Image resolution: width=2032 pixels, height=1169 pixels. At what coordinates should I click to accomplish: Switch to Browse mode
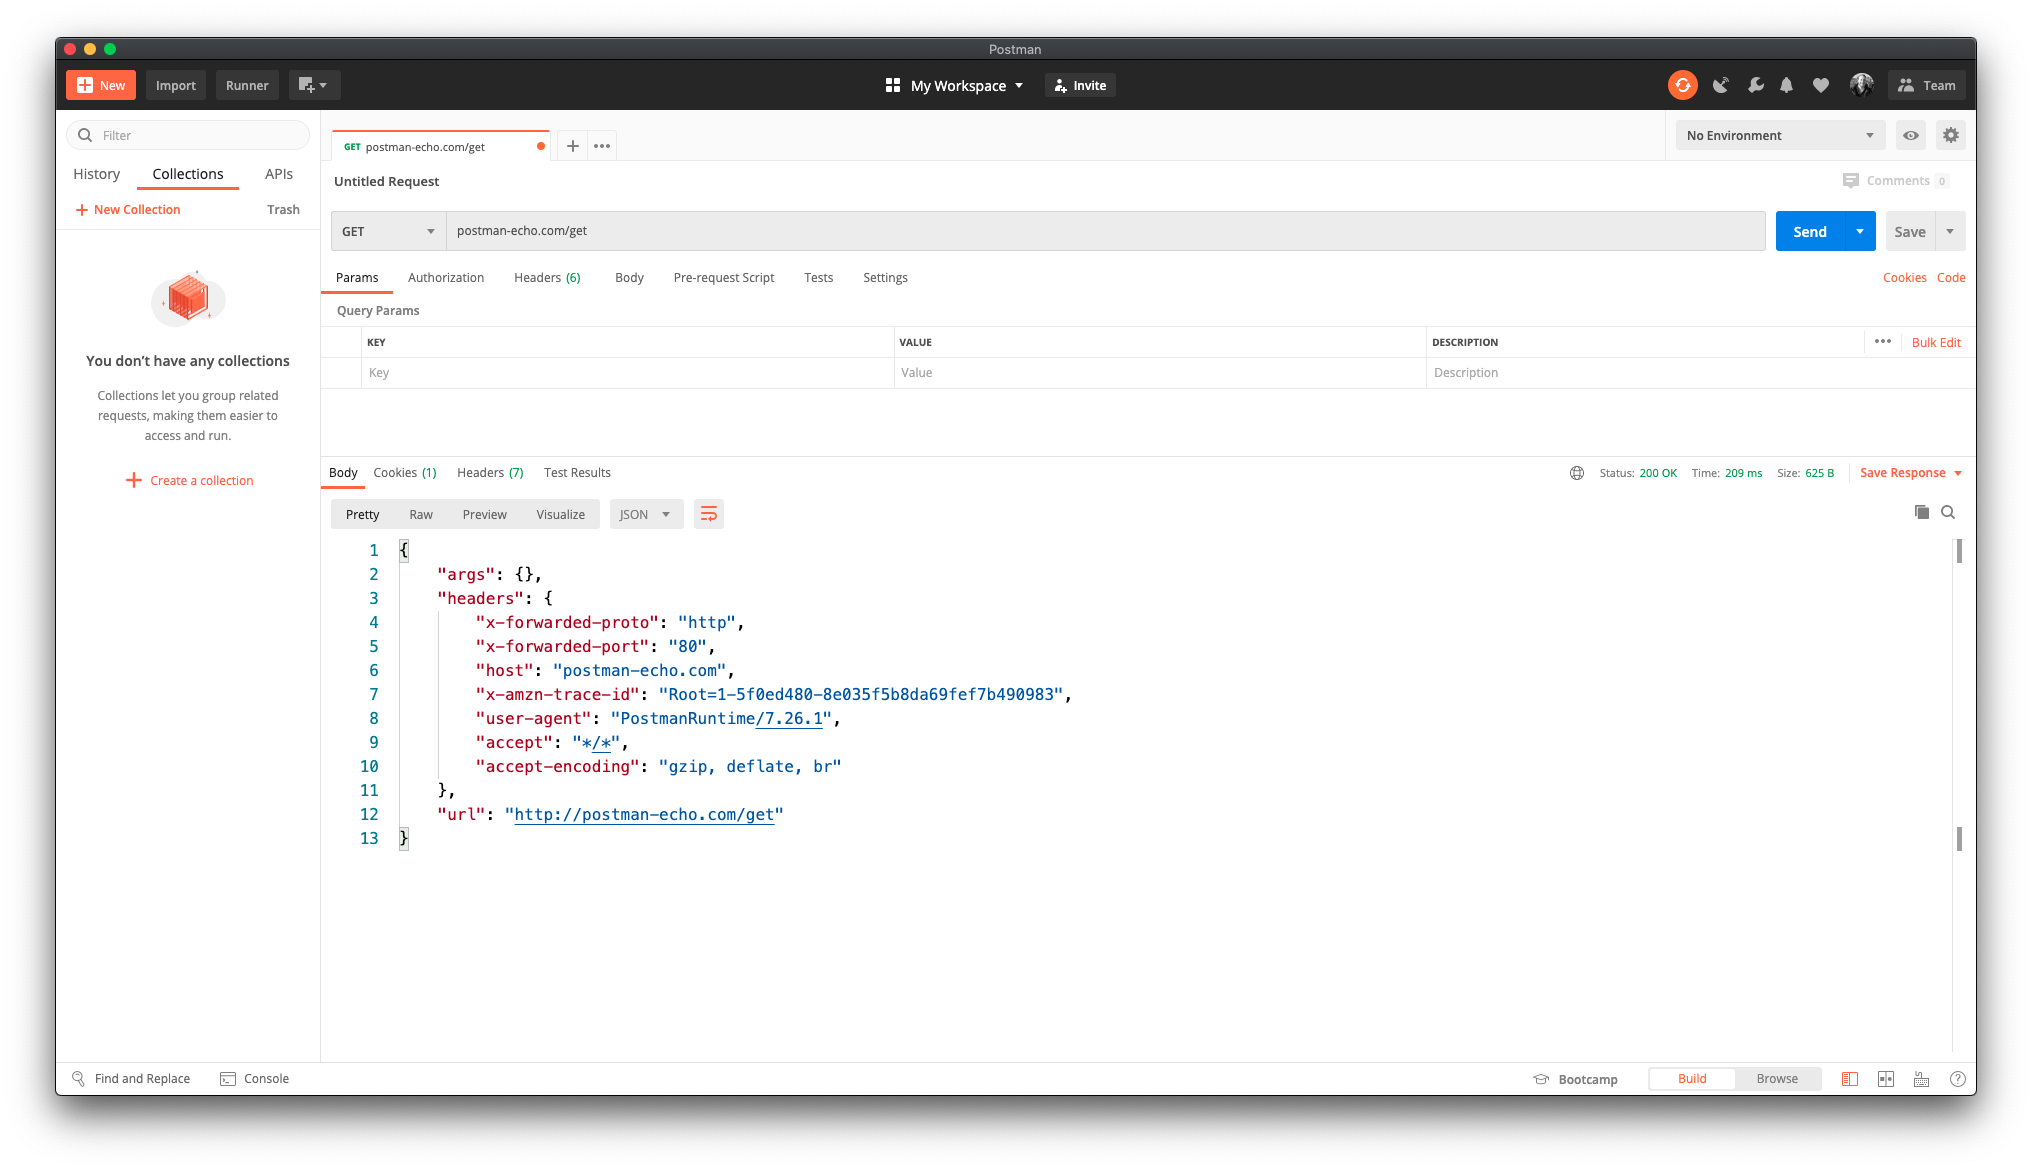(1777, 1078)
